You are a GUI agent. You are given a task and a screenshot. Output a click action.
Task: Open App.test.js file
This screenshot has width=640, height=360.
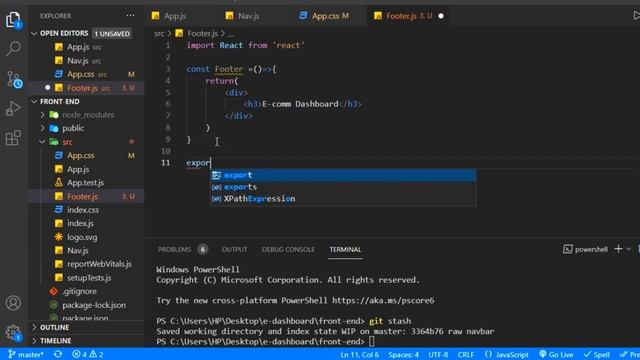[x=85, y=182]
